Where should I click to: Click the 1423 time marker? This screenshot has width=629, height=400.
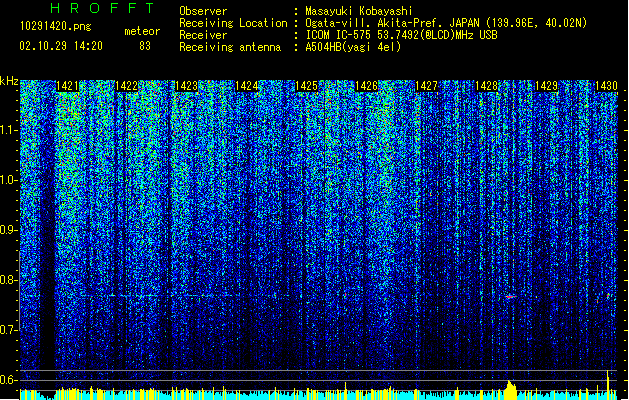187,86
